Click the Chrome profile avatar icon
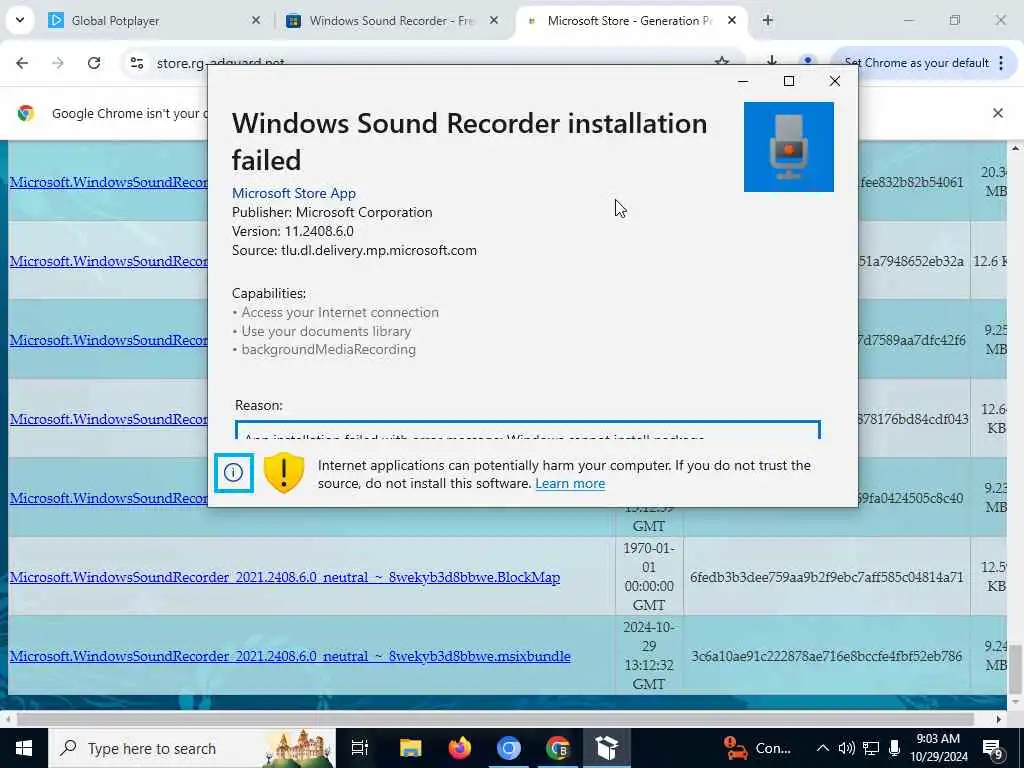1024x768 pixels. (x=808, y=61)
